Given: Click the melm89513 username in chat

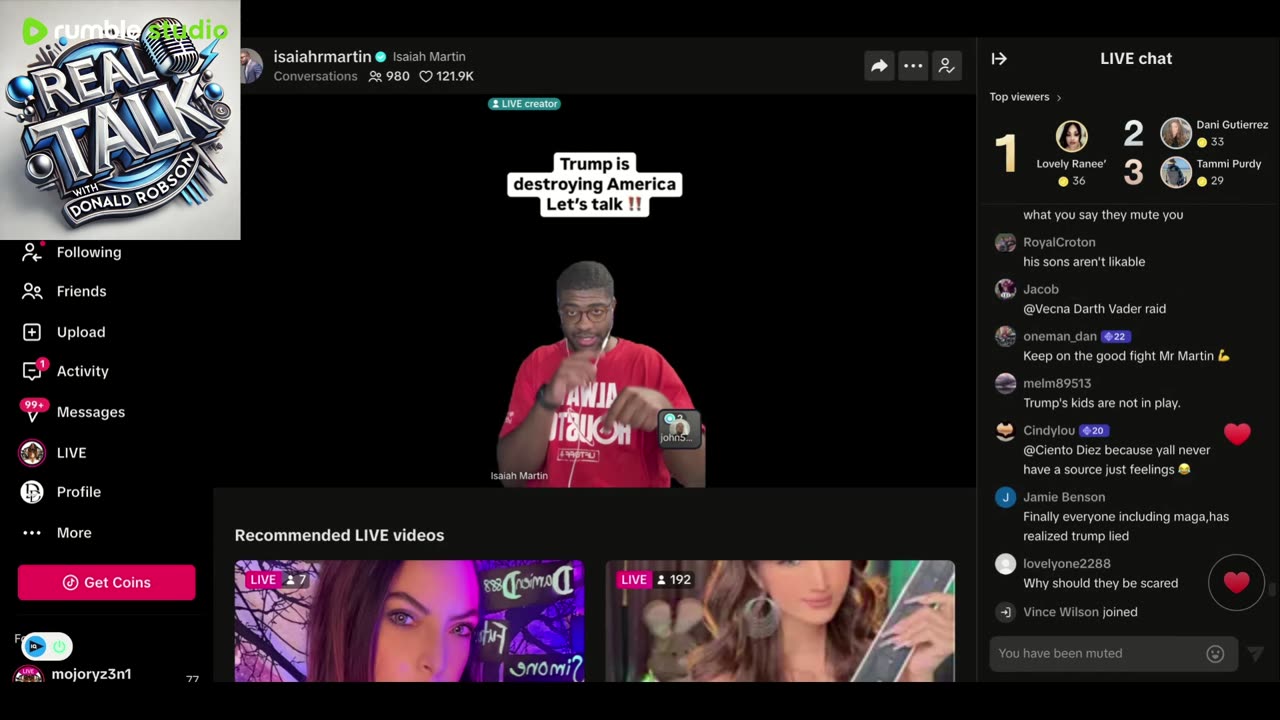Looking at the screenshot, I should click(1057, 384).
